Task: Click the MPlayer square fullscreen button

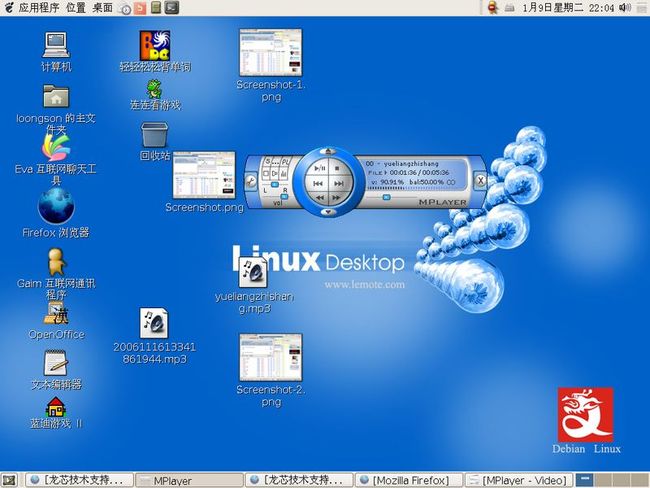Action: click(x=266, y=173)
